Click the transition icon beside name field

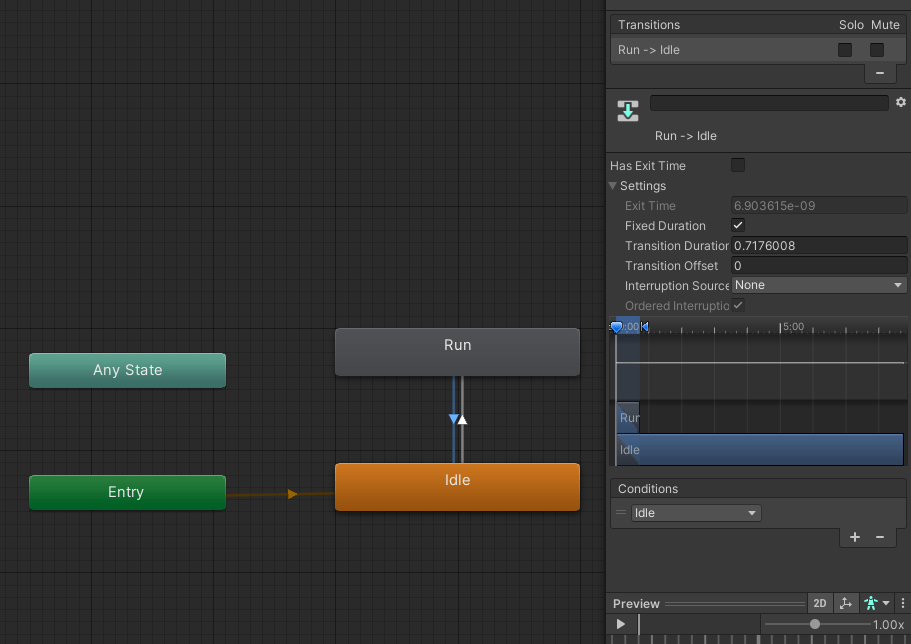click(627, 110)
